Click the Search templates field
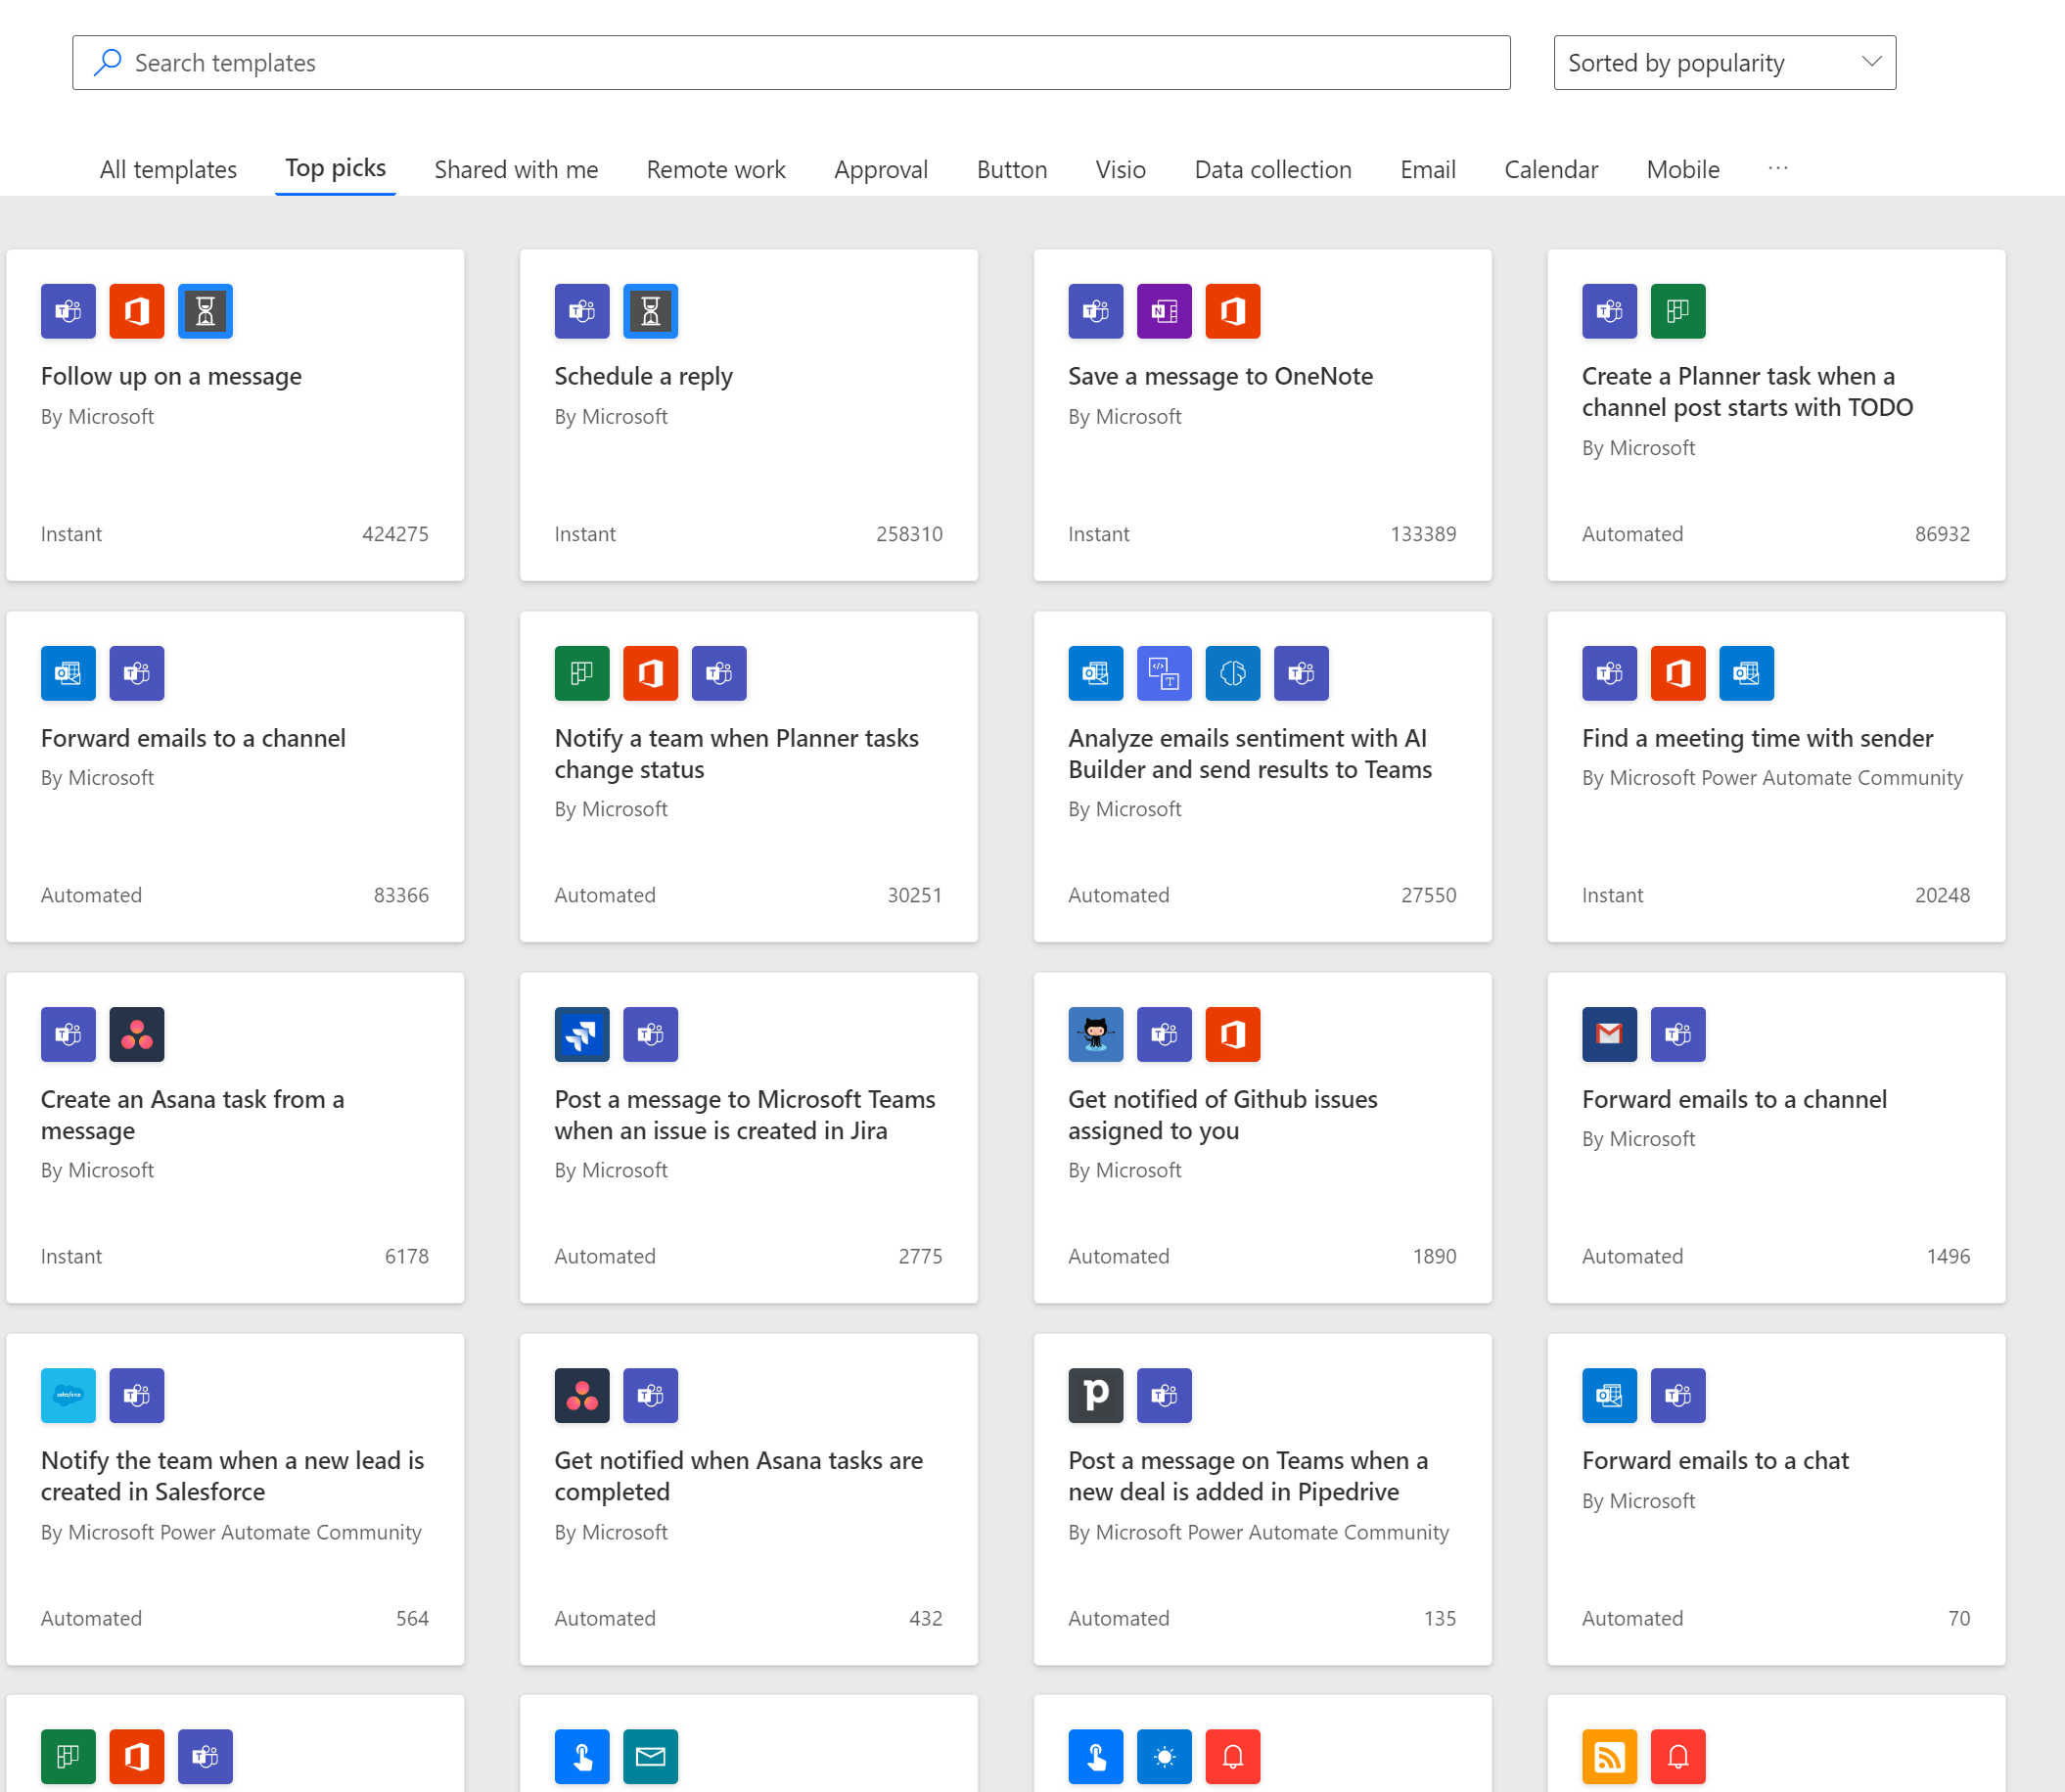Image resolution: width=2065 pixels, height=1792 pixels. tap(791, 63)
